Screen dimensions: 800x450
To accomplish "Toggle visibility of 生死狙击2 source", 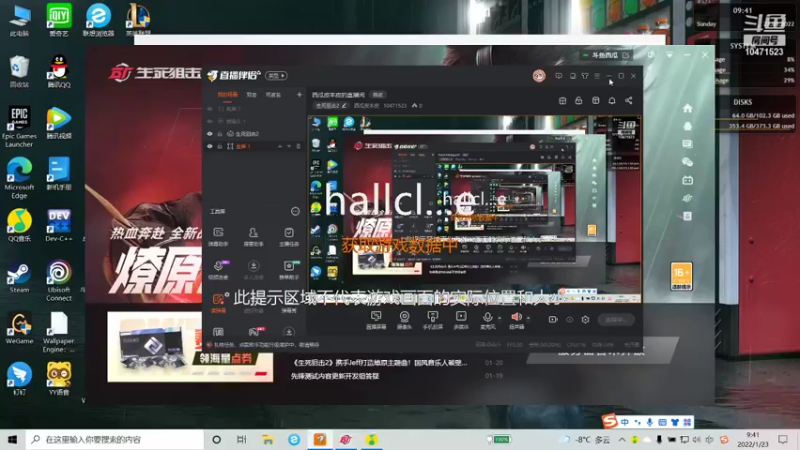I will [x=210, y=134].
